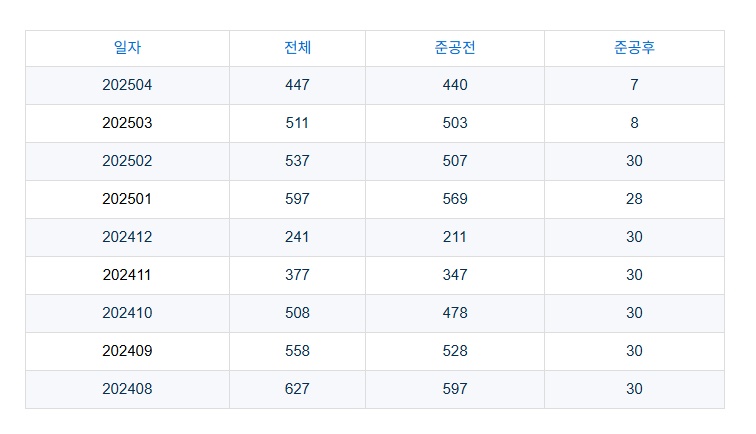Click the 202504 date cell
Screen dimensions: 756x434
coord(127,86)
